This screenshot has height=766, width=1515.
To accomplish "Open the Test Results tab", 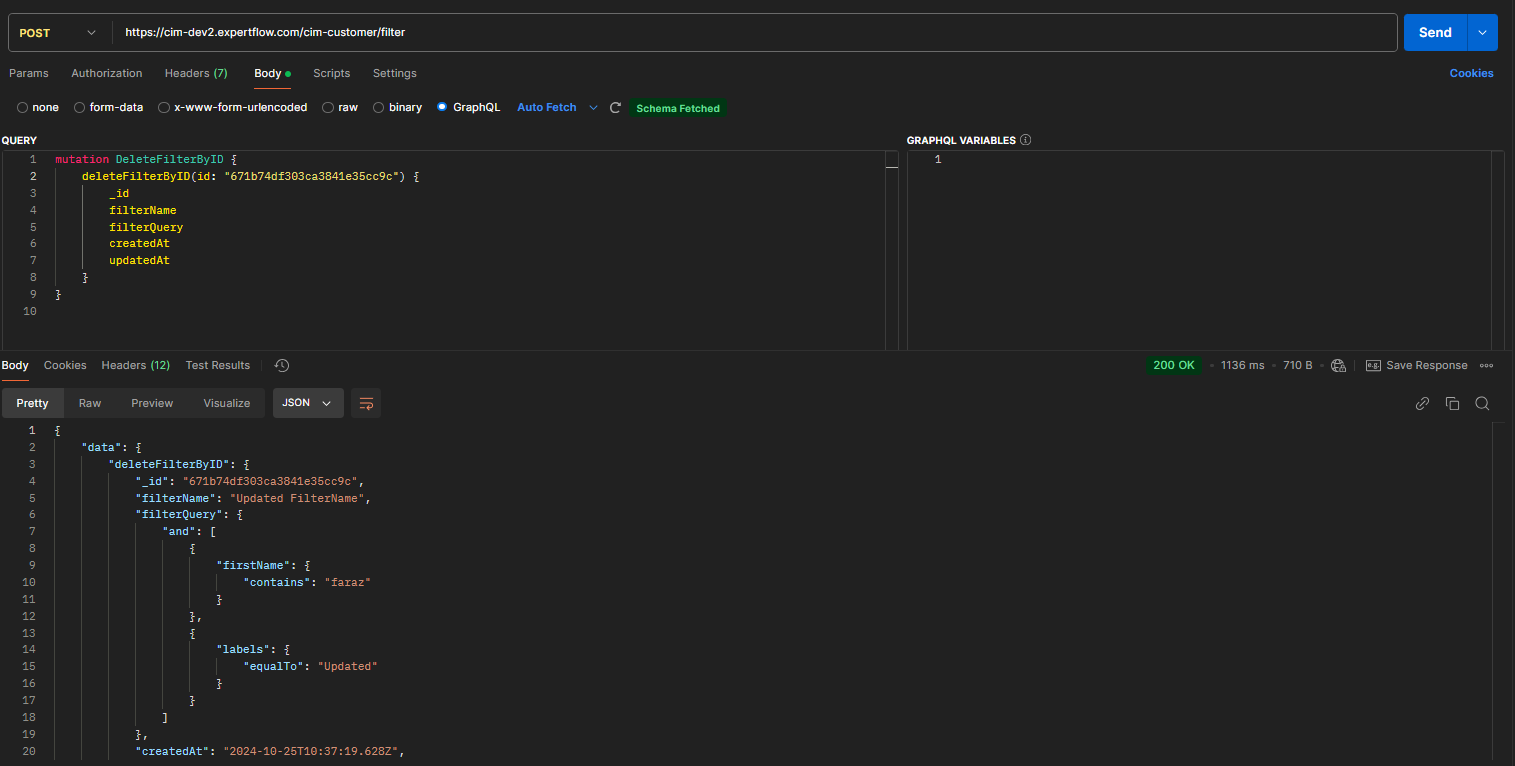I will (x=217, y=366).
